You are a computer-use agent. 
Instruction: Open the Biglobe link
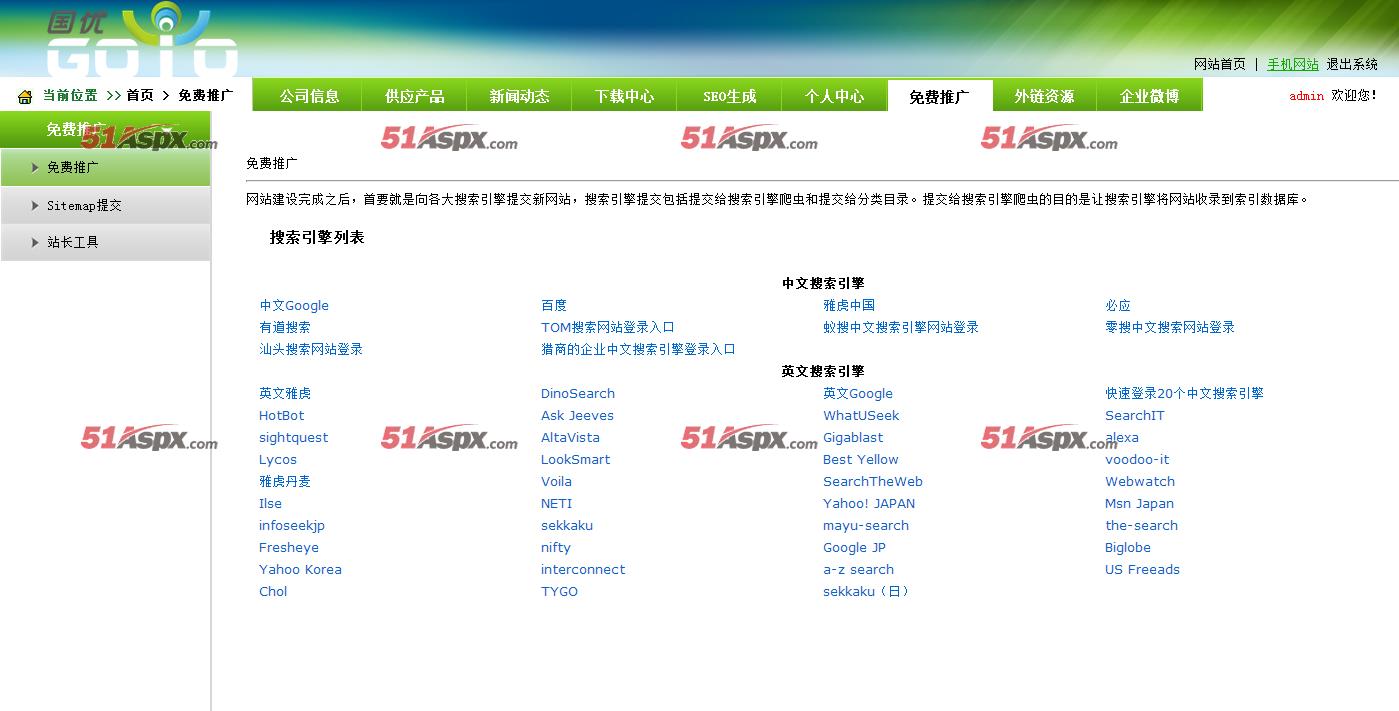(x=1128, y=548)
